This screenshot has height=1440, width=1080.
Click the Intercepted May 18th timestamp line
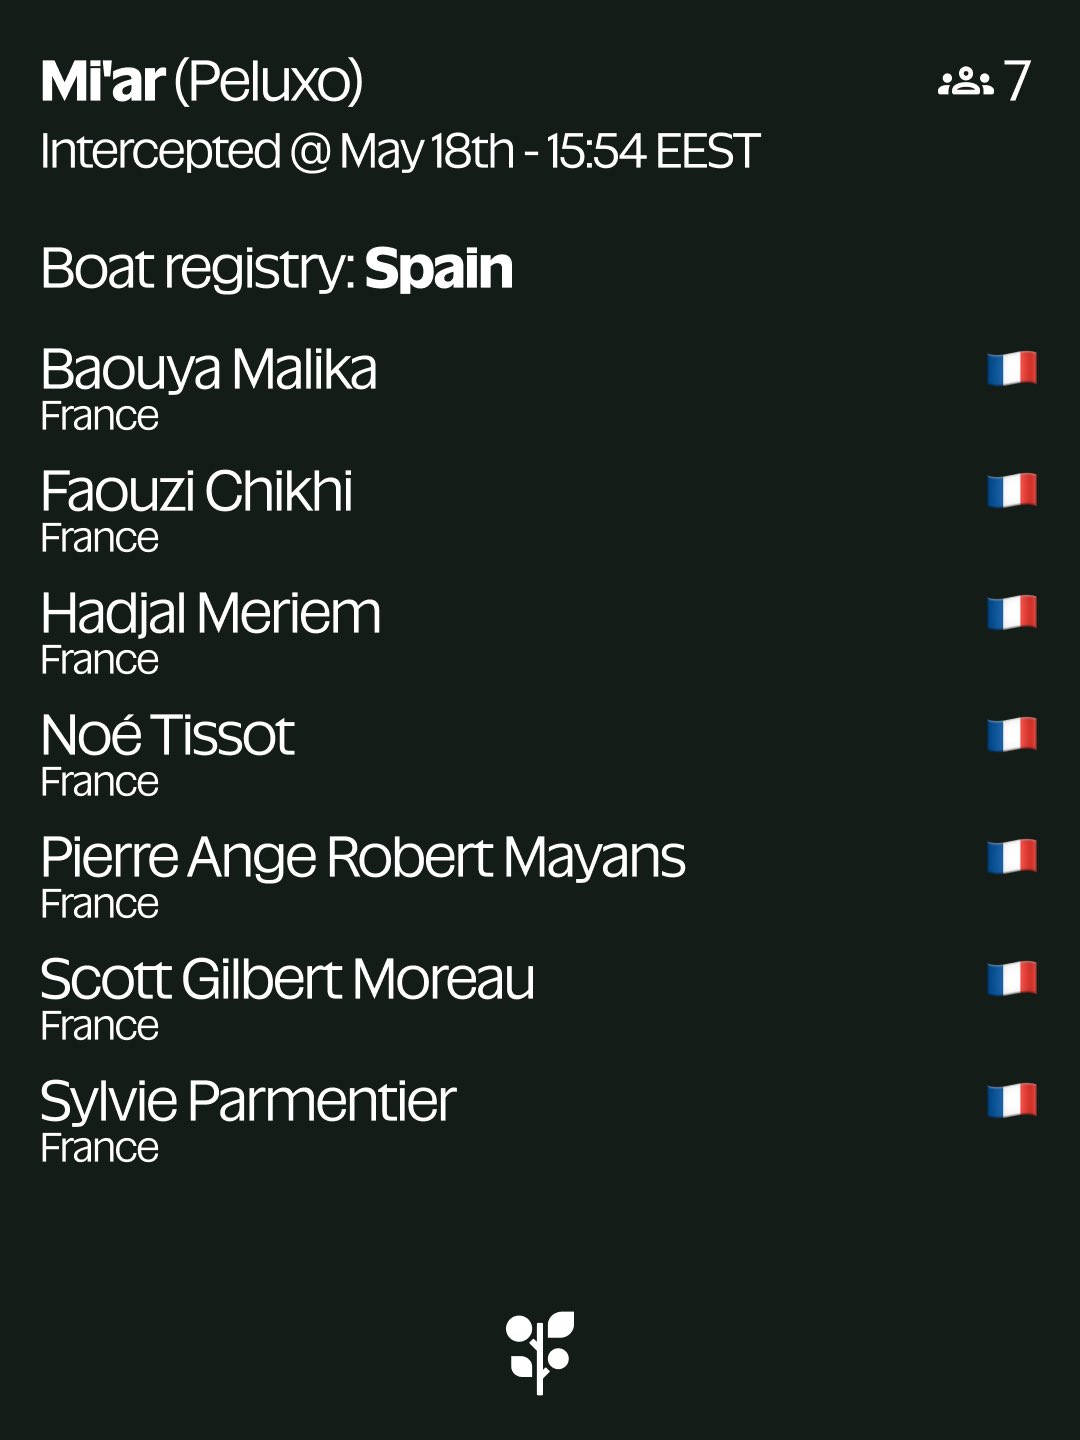point(401,152)
